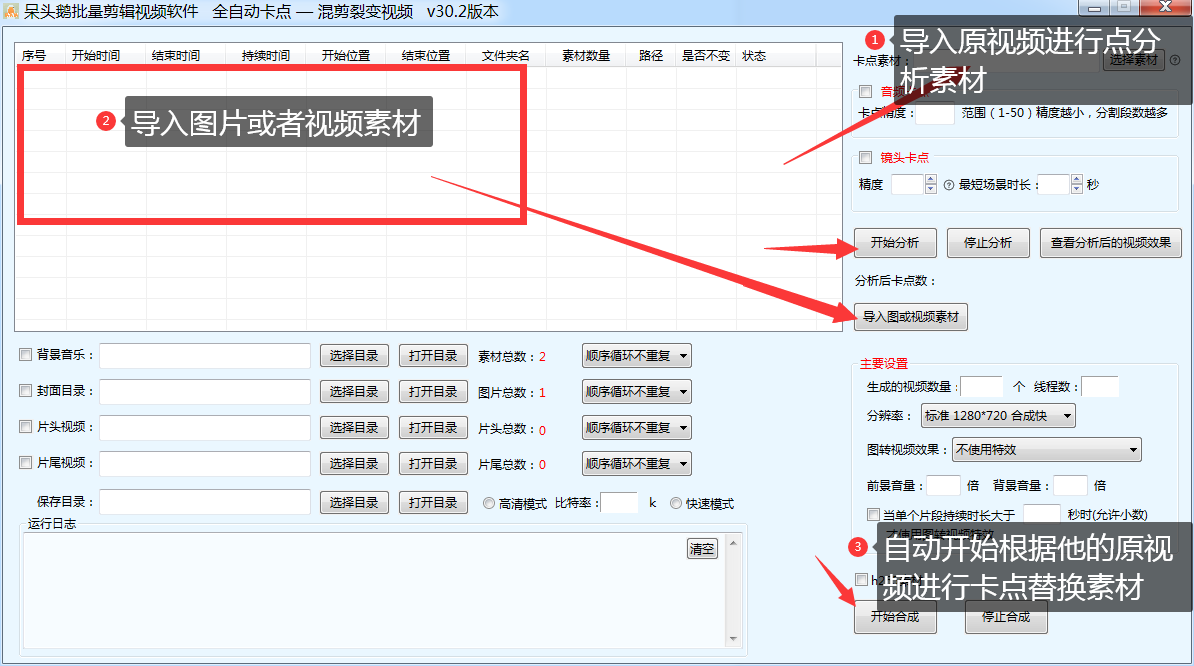The height and width of the screenshot is (666, 1194).
Task: Click the 素材数量 column header
Action: (586, 56)
